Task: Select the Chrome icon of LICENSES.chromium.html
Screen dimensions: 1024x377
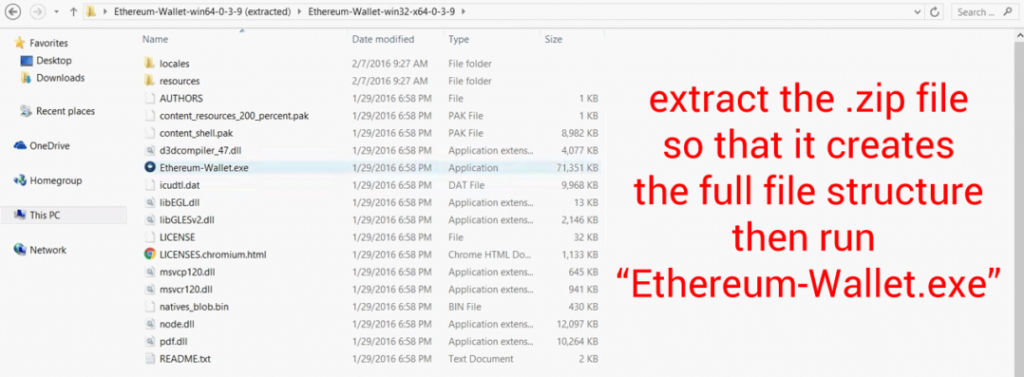Action: 150,254
